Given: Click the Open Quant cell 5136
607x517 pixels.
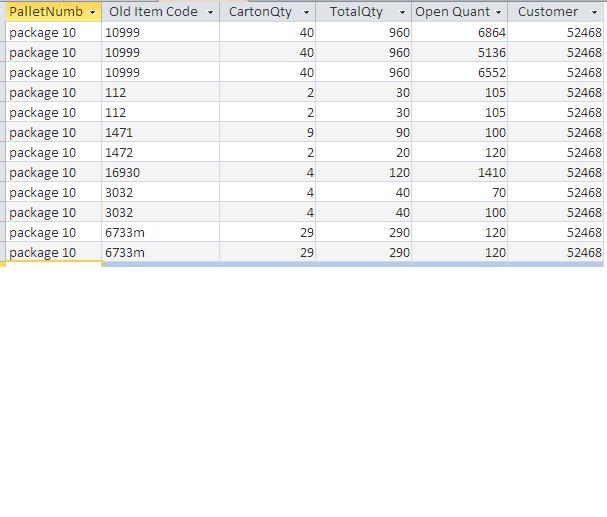Looking at the screenshot, I should pos(459,52).
